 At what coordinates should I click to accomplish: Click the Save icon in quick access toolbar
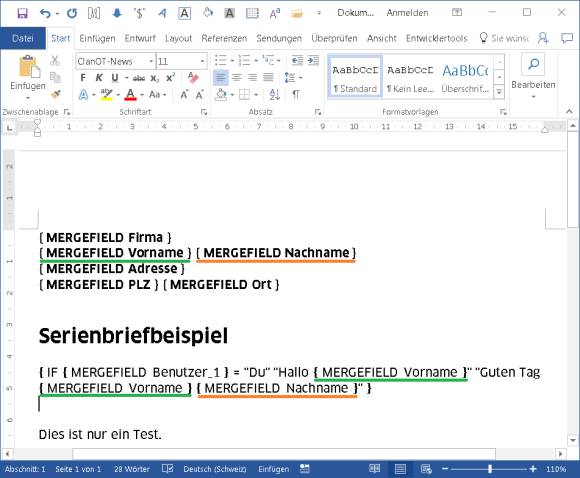pyautogui.click(x=23, y=13)
